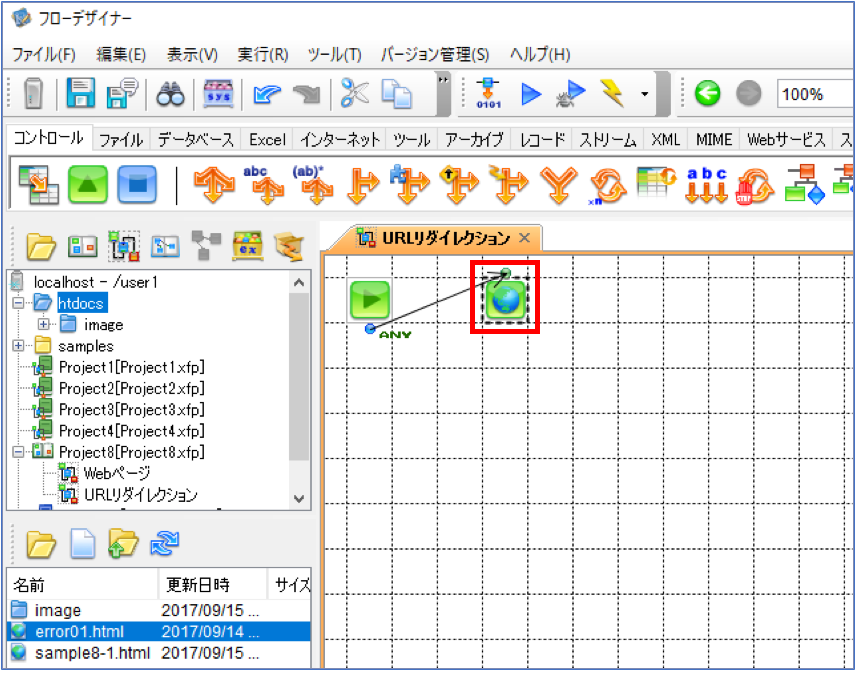Switch to the Excel component tab
The width and height of the screenshot is (857, 673).
click(x=267, y=140)
